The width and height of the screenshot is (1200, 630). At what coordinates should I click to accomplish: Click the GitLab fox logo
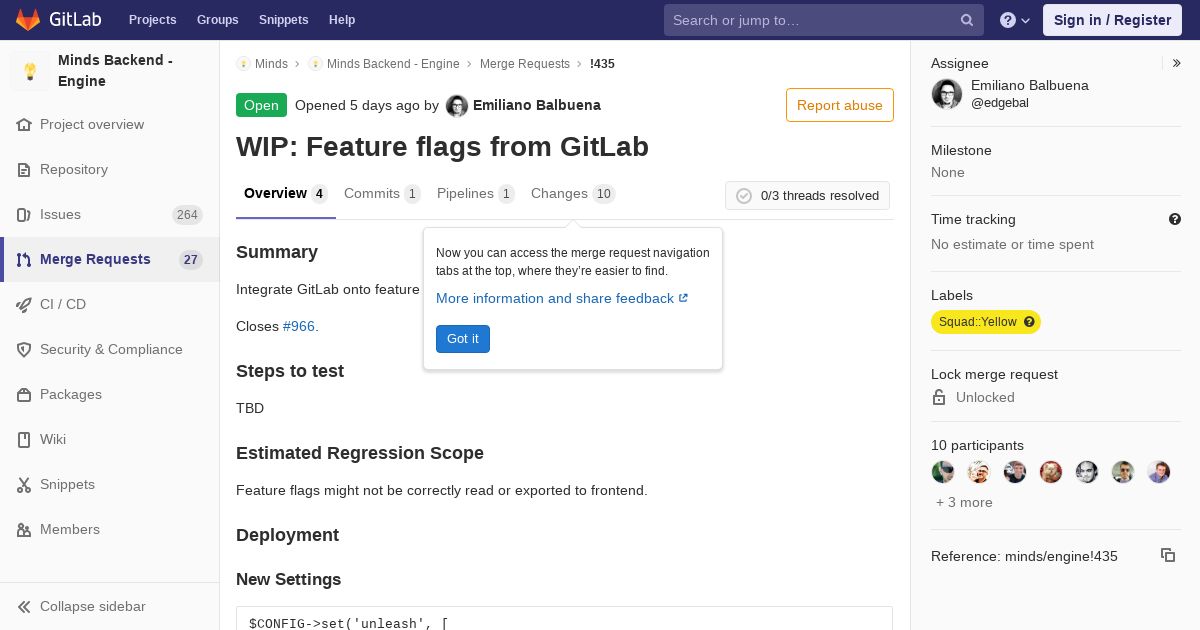point(28,20)
